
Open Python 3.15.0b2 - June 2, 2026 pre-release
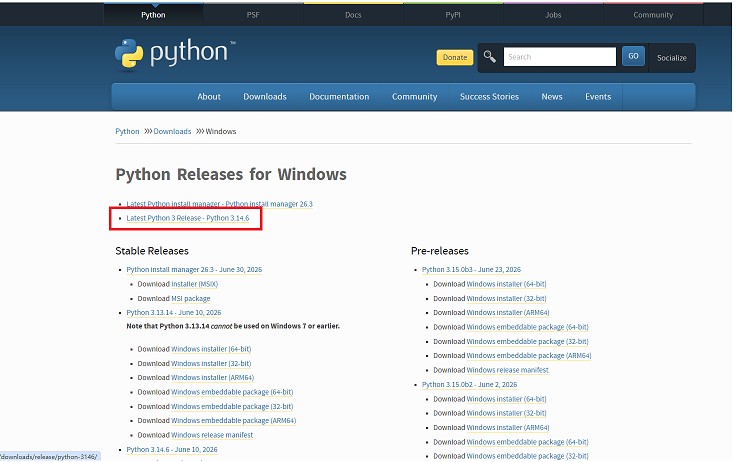coord(469,385)
